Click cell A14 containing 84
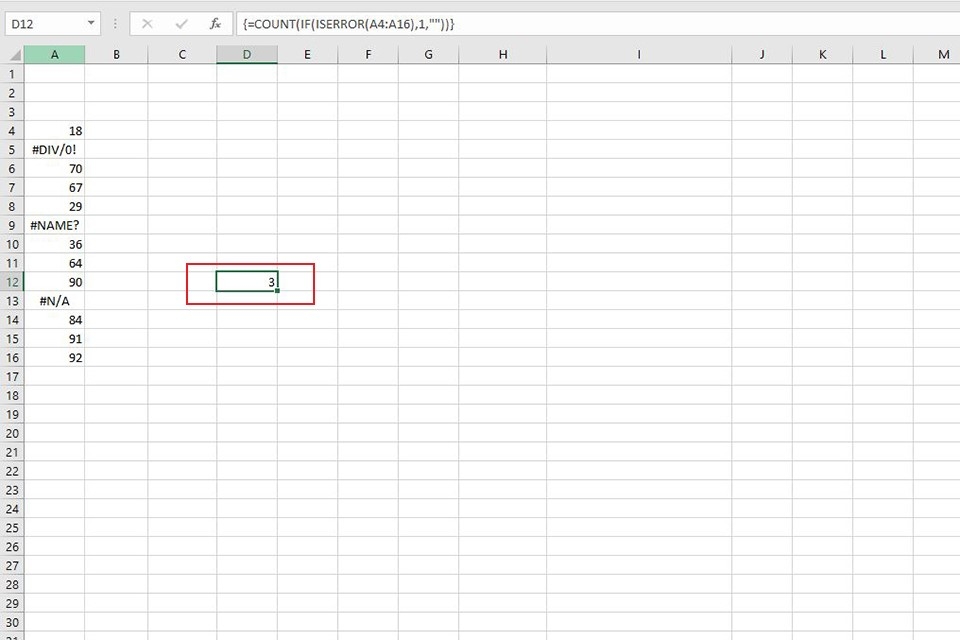960x640 pixels. [54, 320]
